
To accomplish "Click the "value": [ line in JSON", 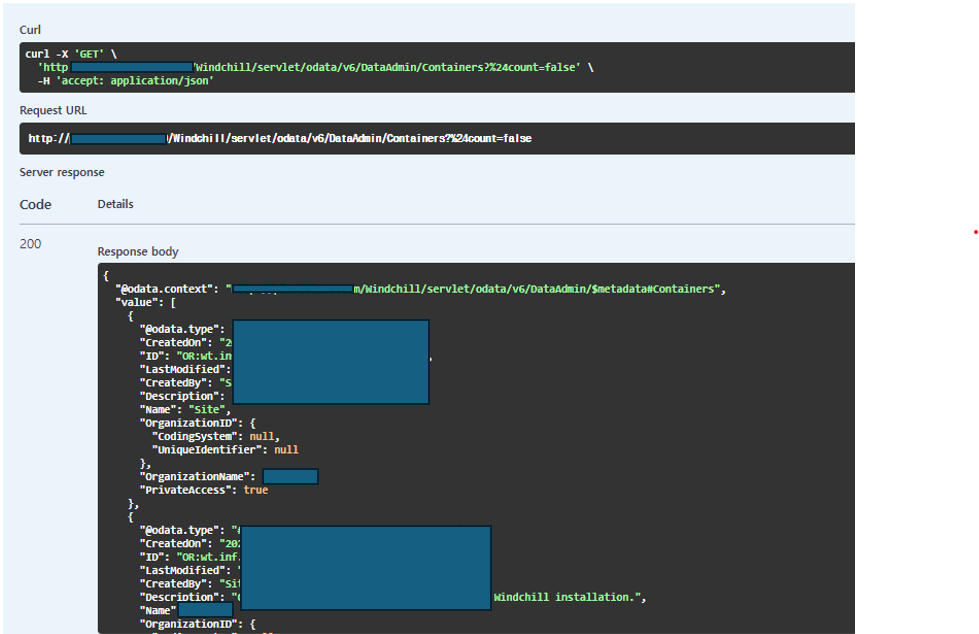I will point(146,302).
